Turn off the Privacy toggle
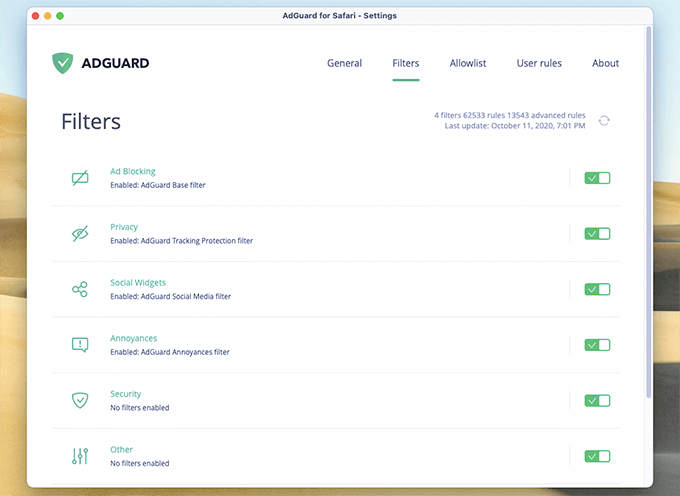Image resolution: width=680 pixels, height=496 pixels. 597,234
